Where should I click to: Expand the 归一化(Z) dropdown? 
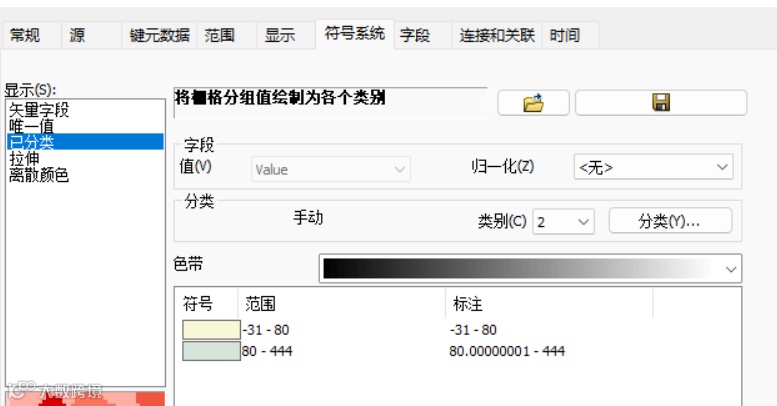[654, 167]
